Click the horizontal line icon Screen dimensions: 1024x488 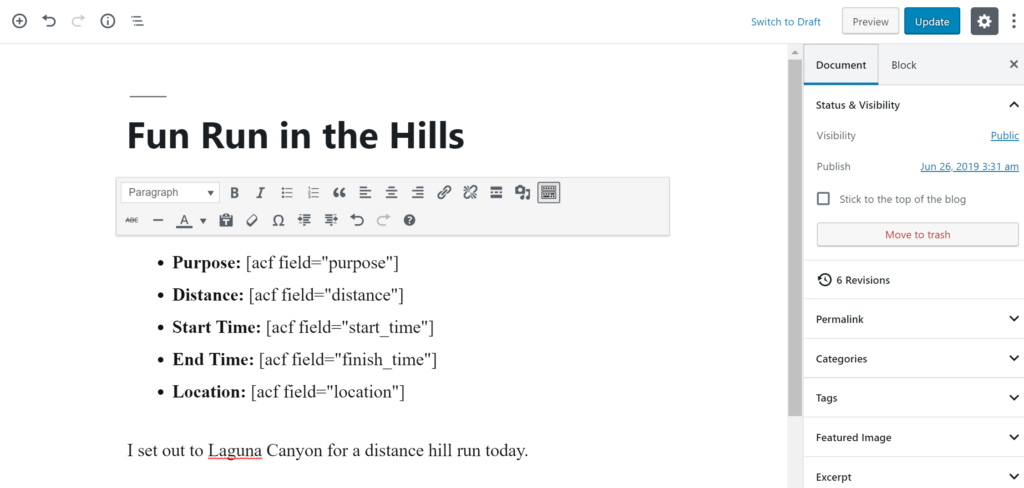(157, 220)
